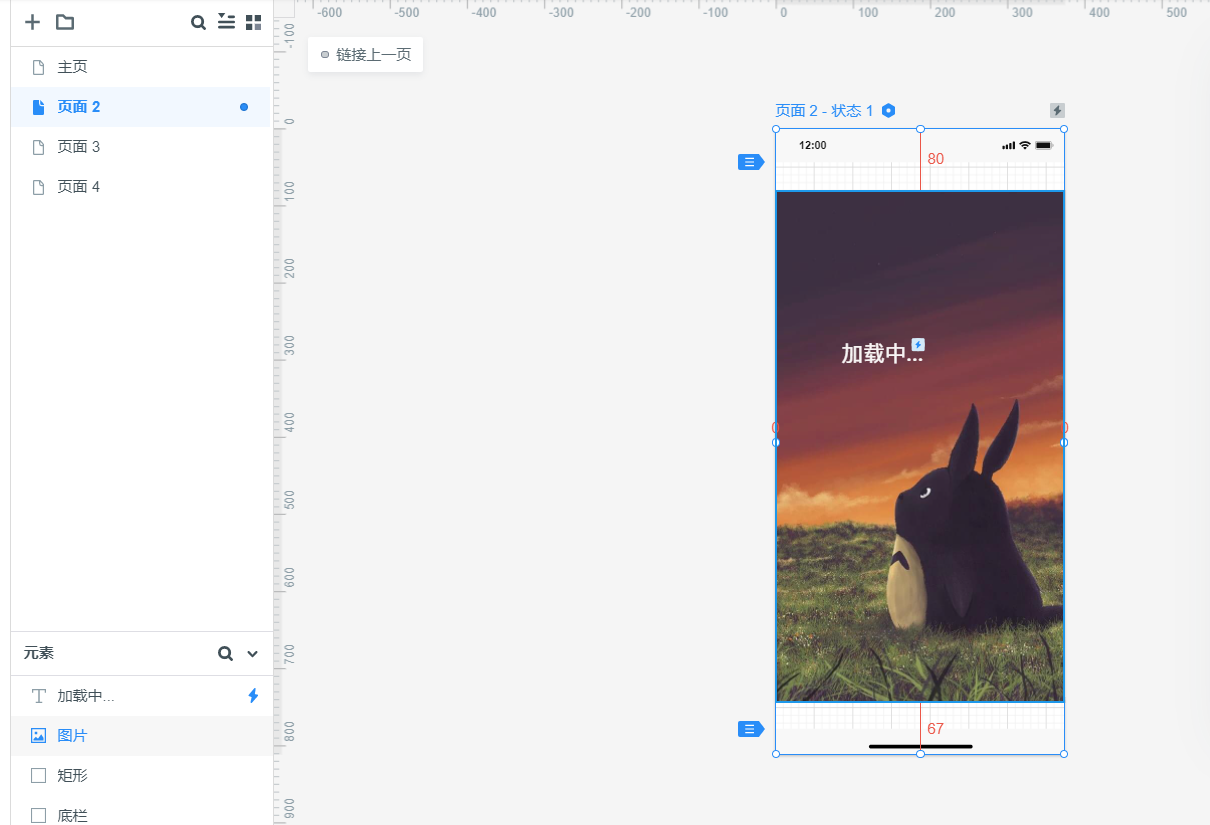
Task: Click the page icon next to 主页
Action: (x=39, y=67)
